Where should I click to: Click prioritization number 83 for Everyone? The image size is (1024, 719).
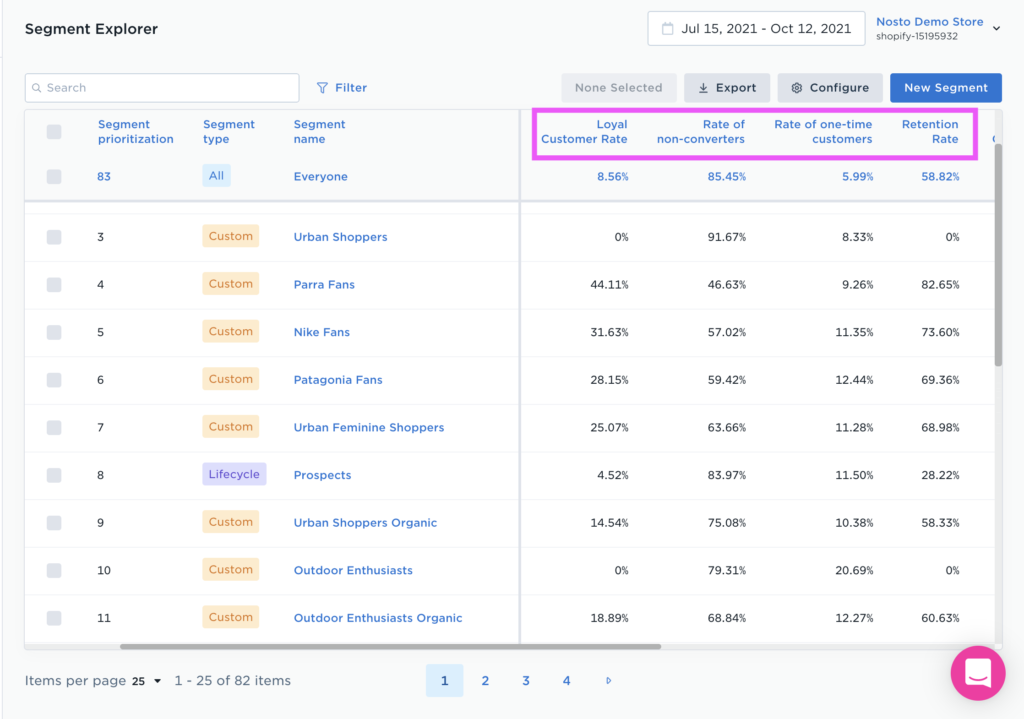coord(104,176)
